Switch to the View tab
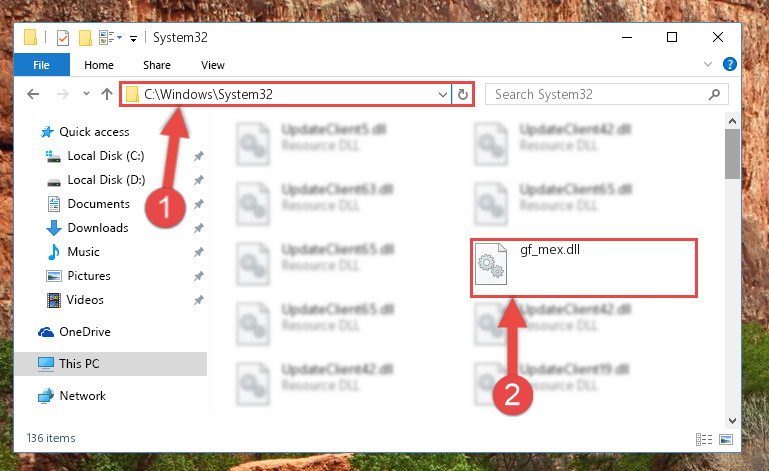Image resolution: width=769 pixels, height=471 pixels. click(212, 65)
